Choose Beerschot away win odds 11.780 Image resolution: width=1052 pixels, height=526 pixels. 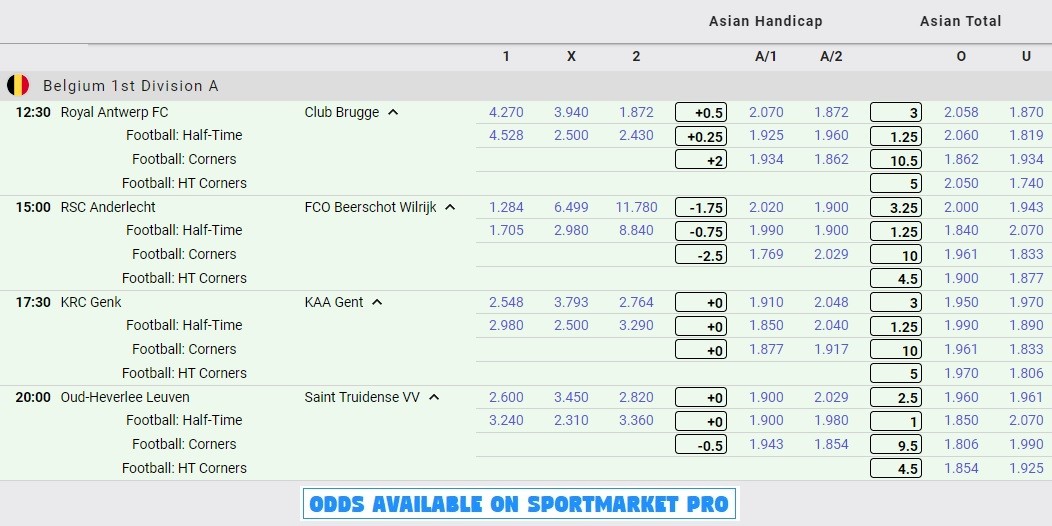click(x=636, y=207)
